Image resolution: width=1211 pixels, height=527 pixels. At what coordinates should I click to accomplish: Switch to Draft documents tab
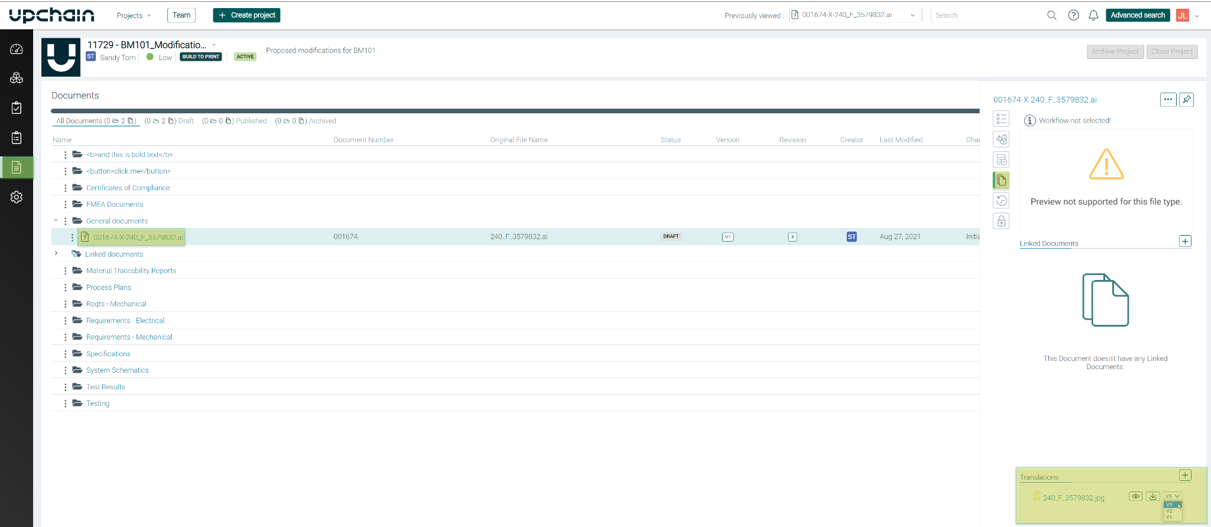click(169, 121)
